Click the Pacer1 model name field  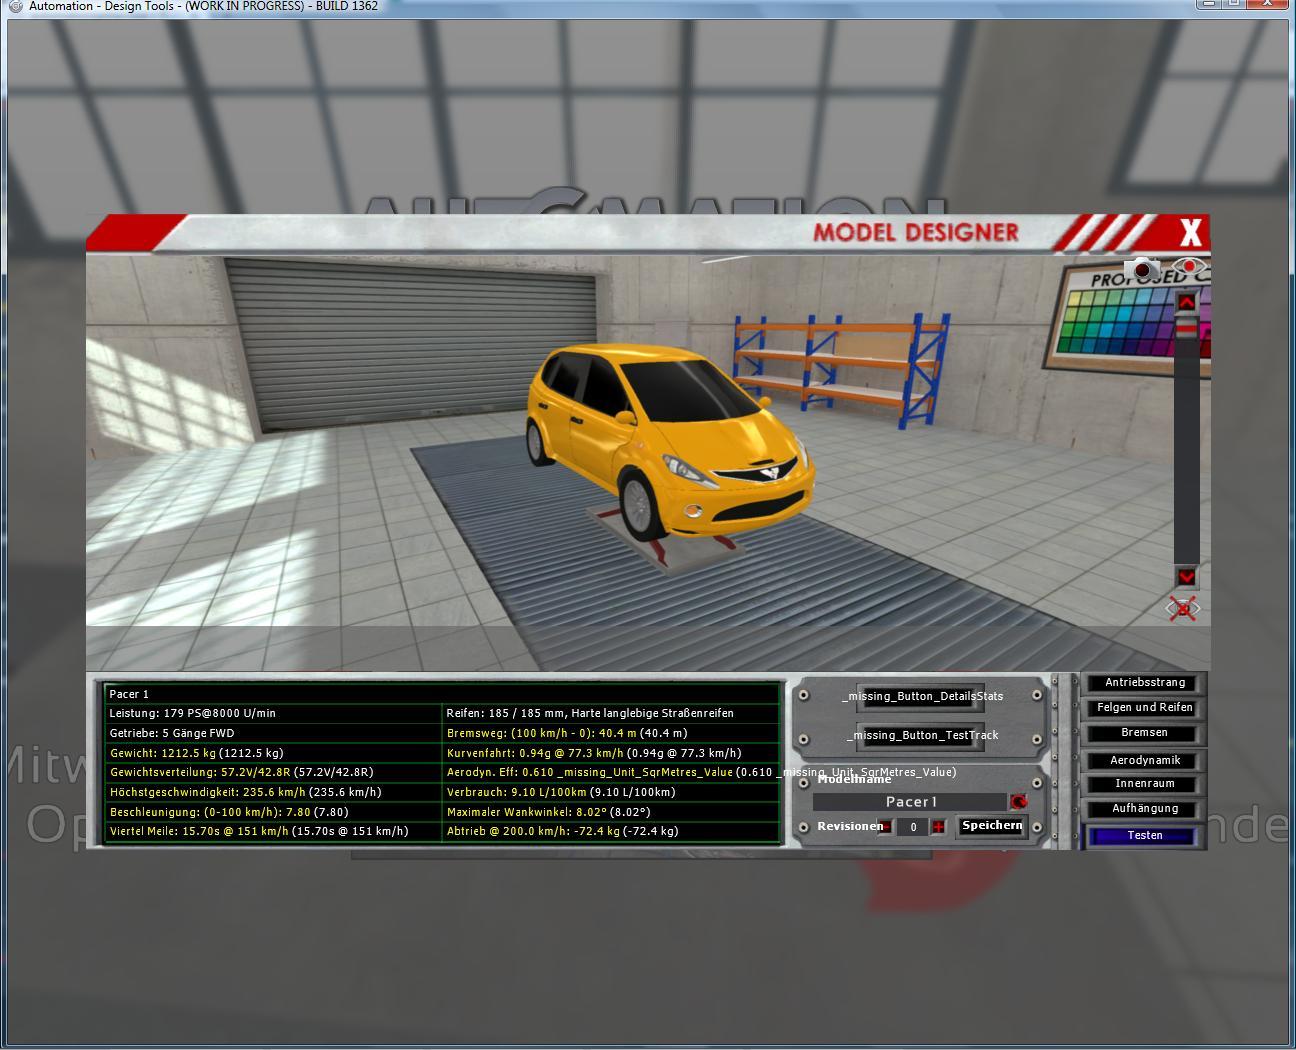tap(910, 802)
